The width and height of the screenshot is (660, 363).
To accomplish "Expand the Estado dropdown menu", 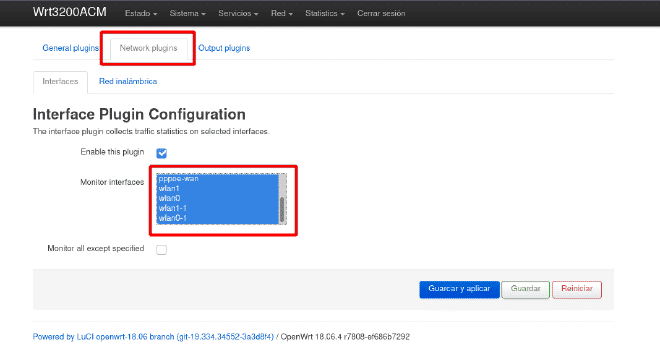I will tap(141, 13).
